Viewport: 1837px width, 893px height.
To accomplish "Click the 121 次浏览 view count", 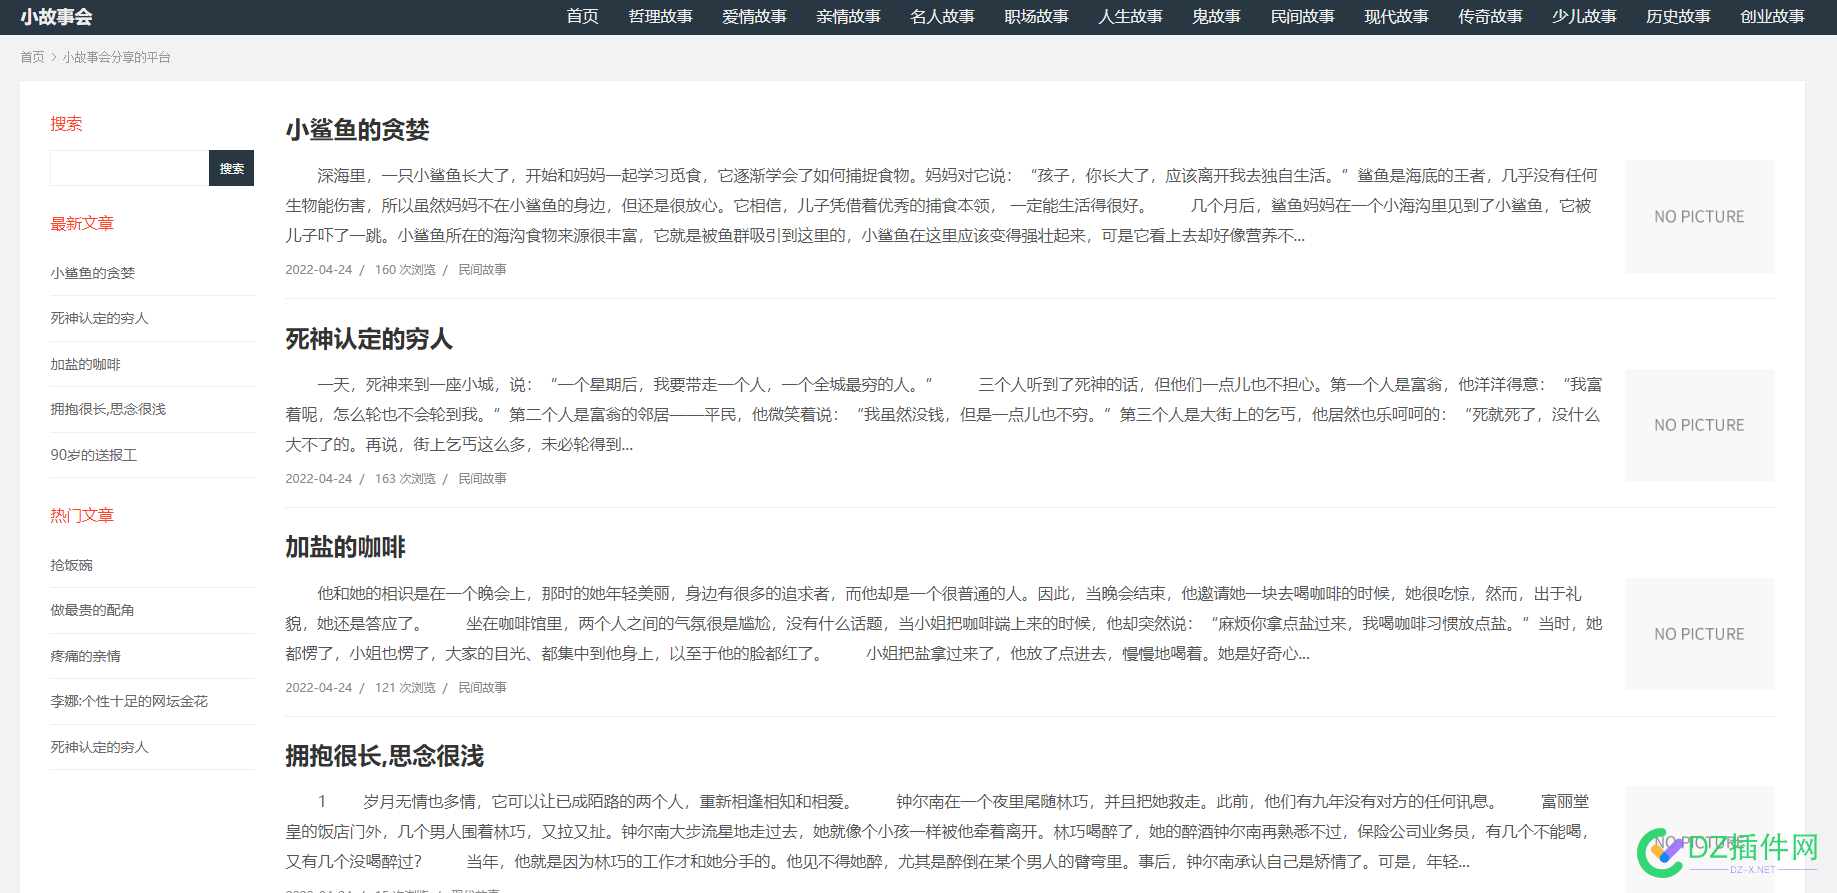I will coord(405,688).
